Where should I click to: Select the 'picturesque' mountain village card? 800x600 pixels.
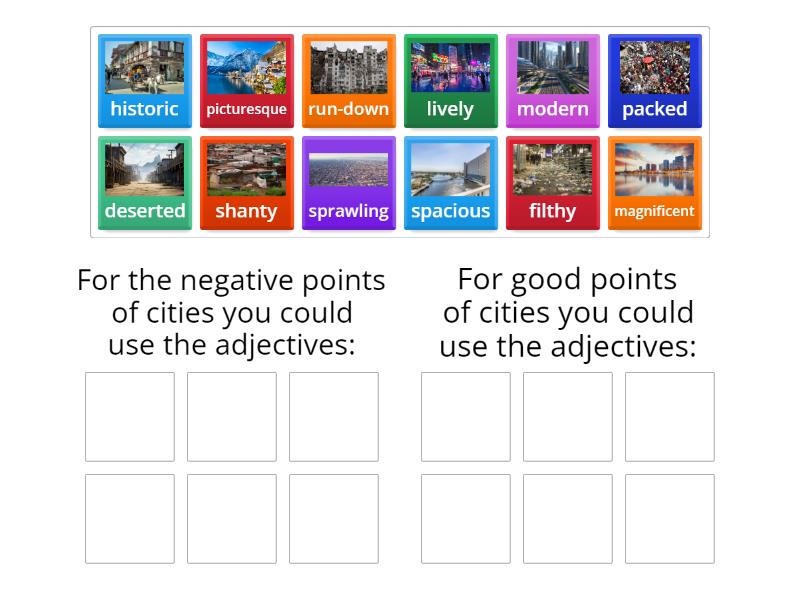click(246, 80)
